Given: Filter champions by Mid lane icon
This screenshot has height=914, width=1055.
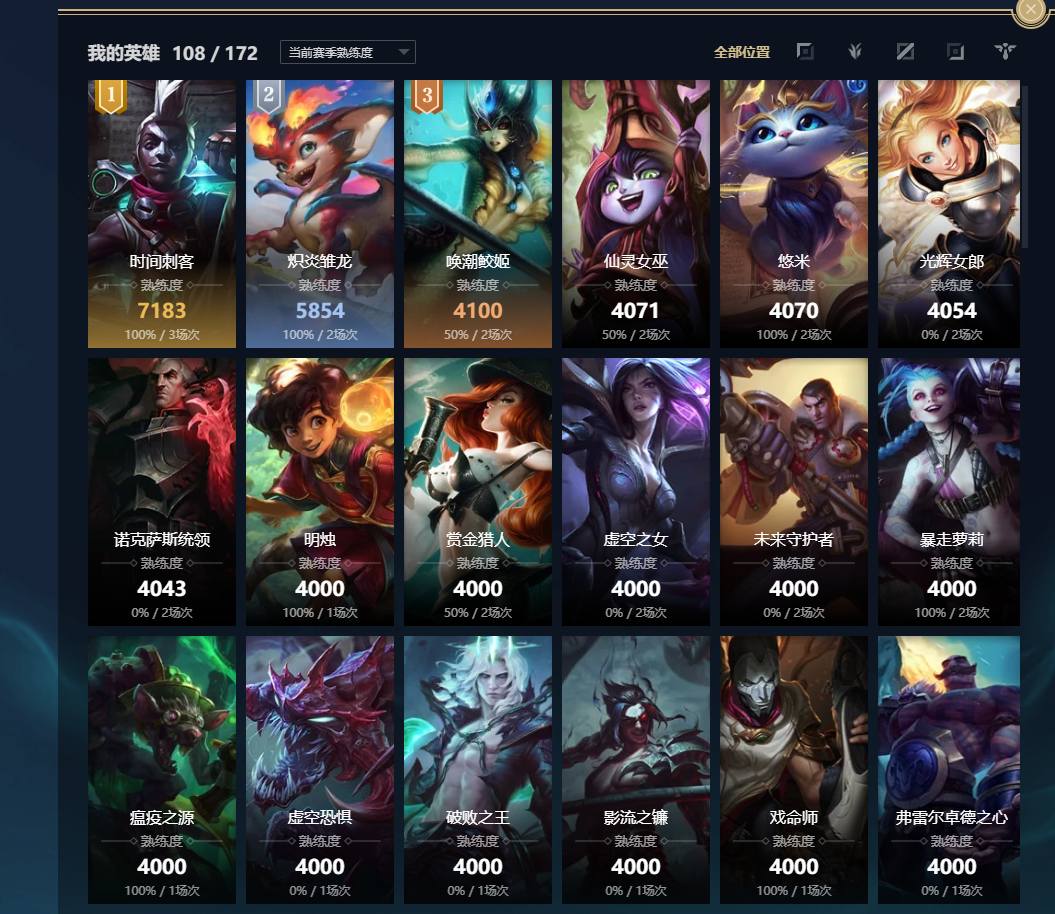Looking at the screenshot, I should (905, 52).
